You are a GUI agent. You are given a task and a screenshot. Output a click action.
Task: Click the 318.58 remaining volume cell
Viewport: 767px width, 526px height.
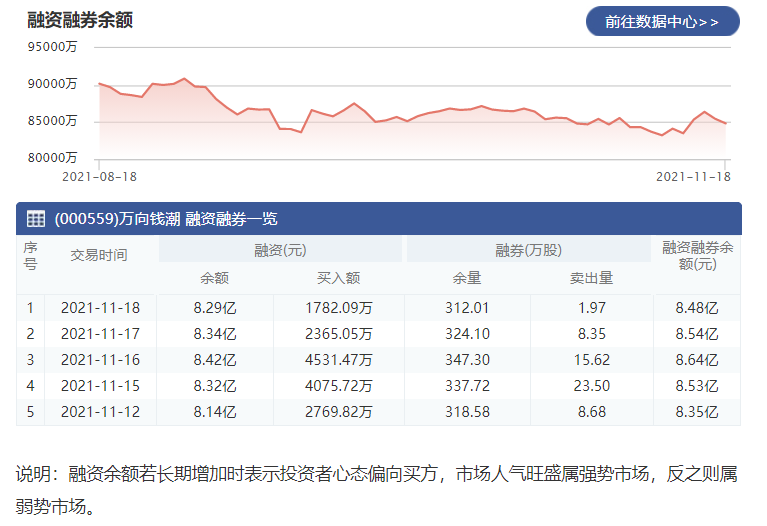[x=467, y=412]
